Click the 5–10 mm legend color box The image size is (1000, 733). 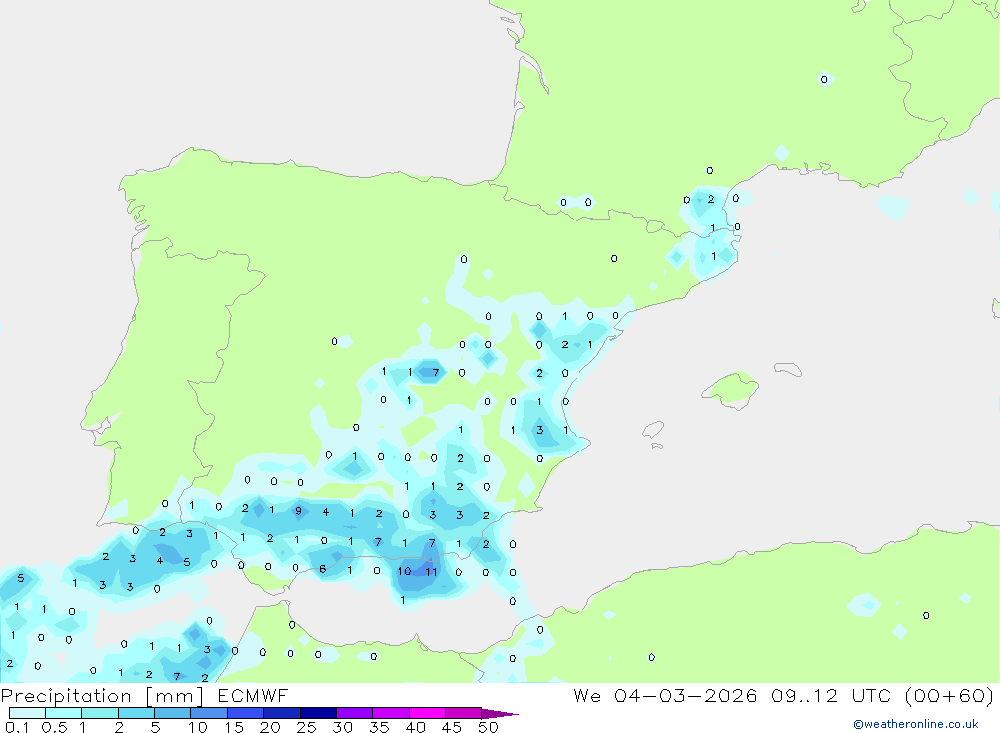pos(173,713)
